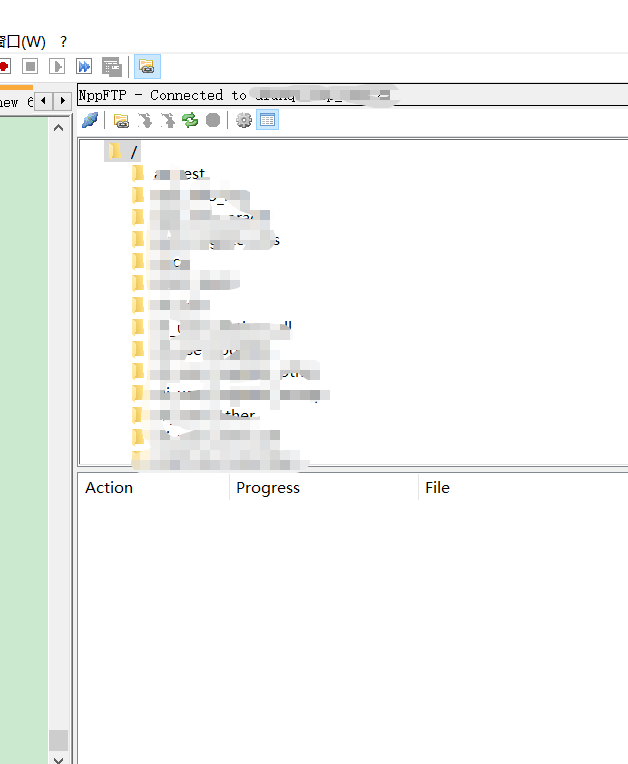Run macro multiple times icon

coord(84,66)
